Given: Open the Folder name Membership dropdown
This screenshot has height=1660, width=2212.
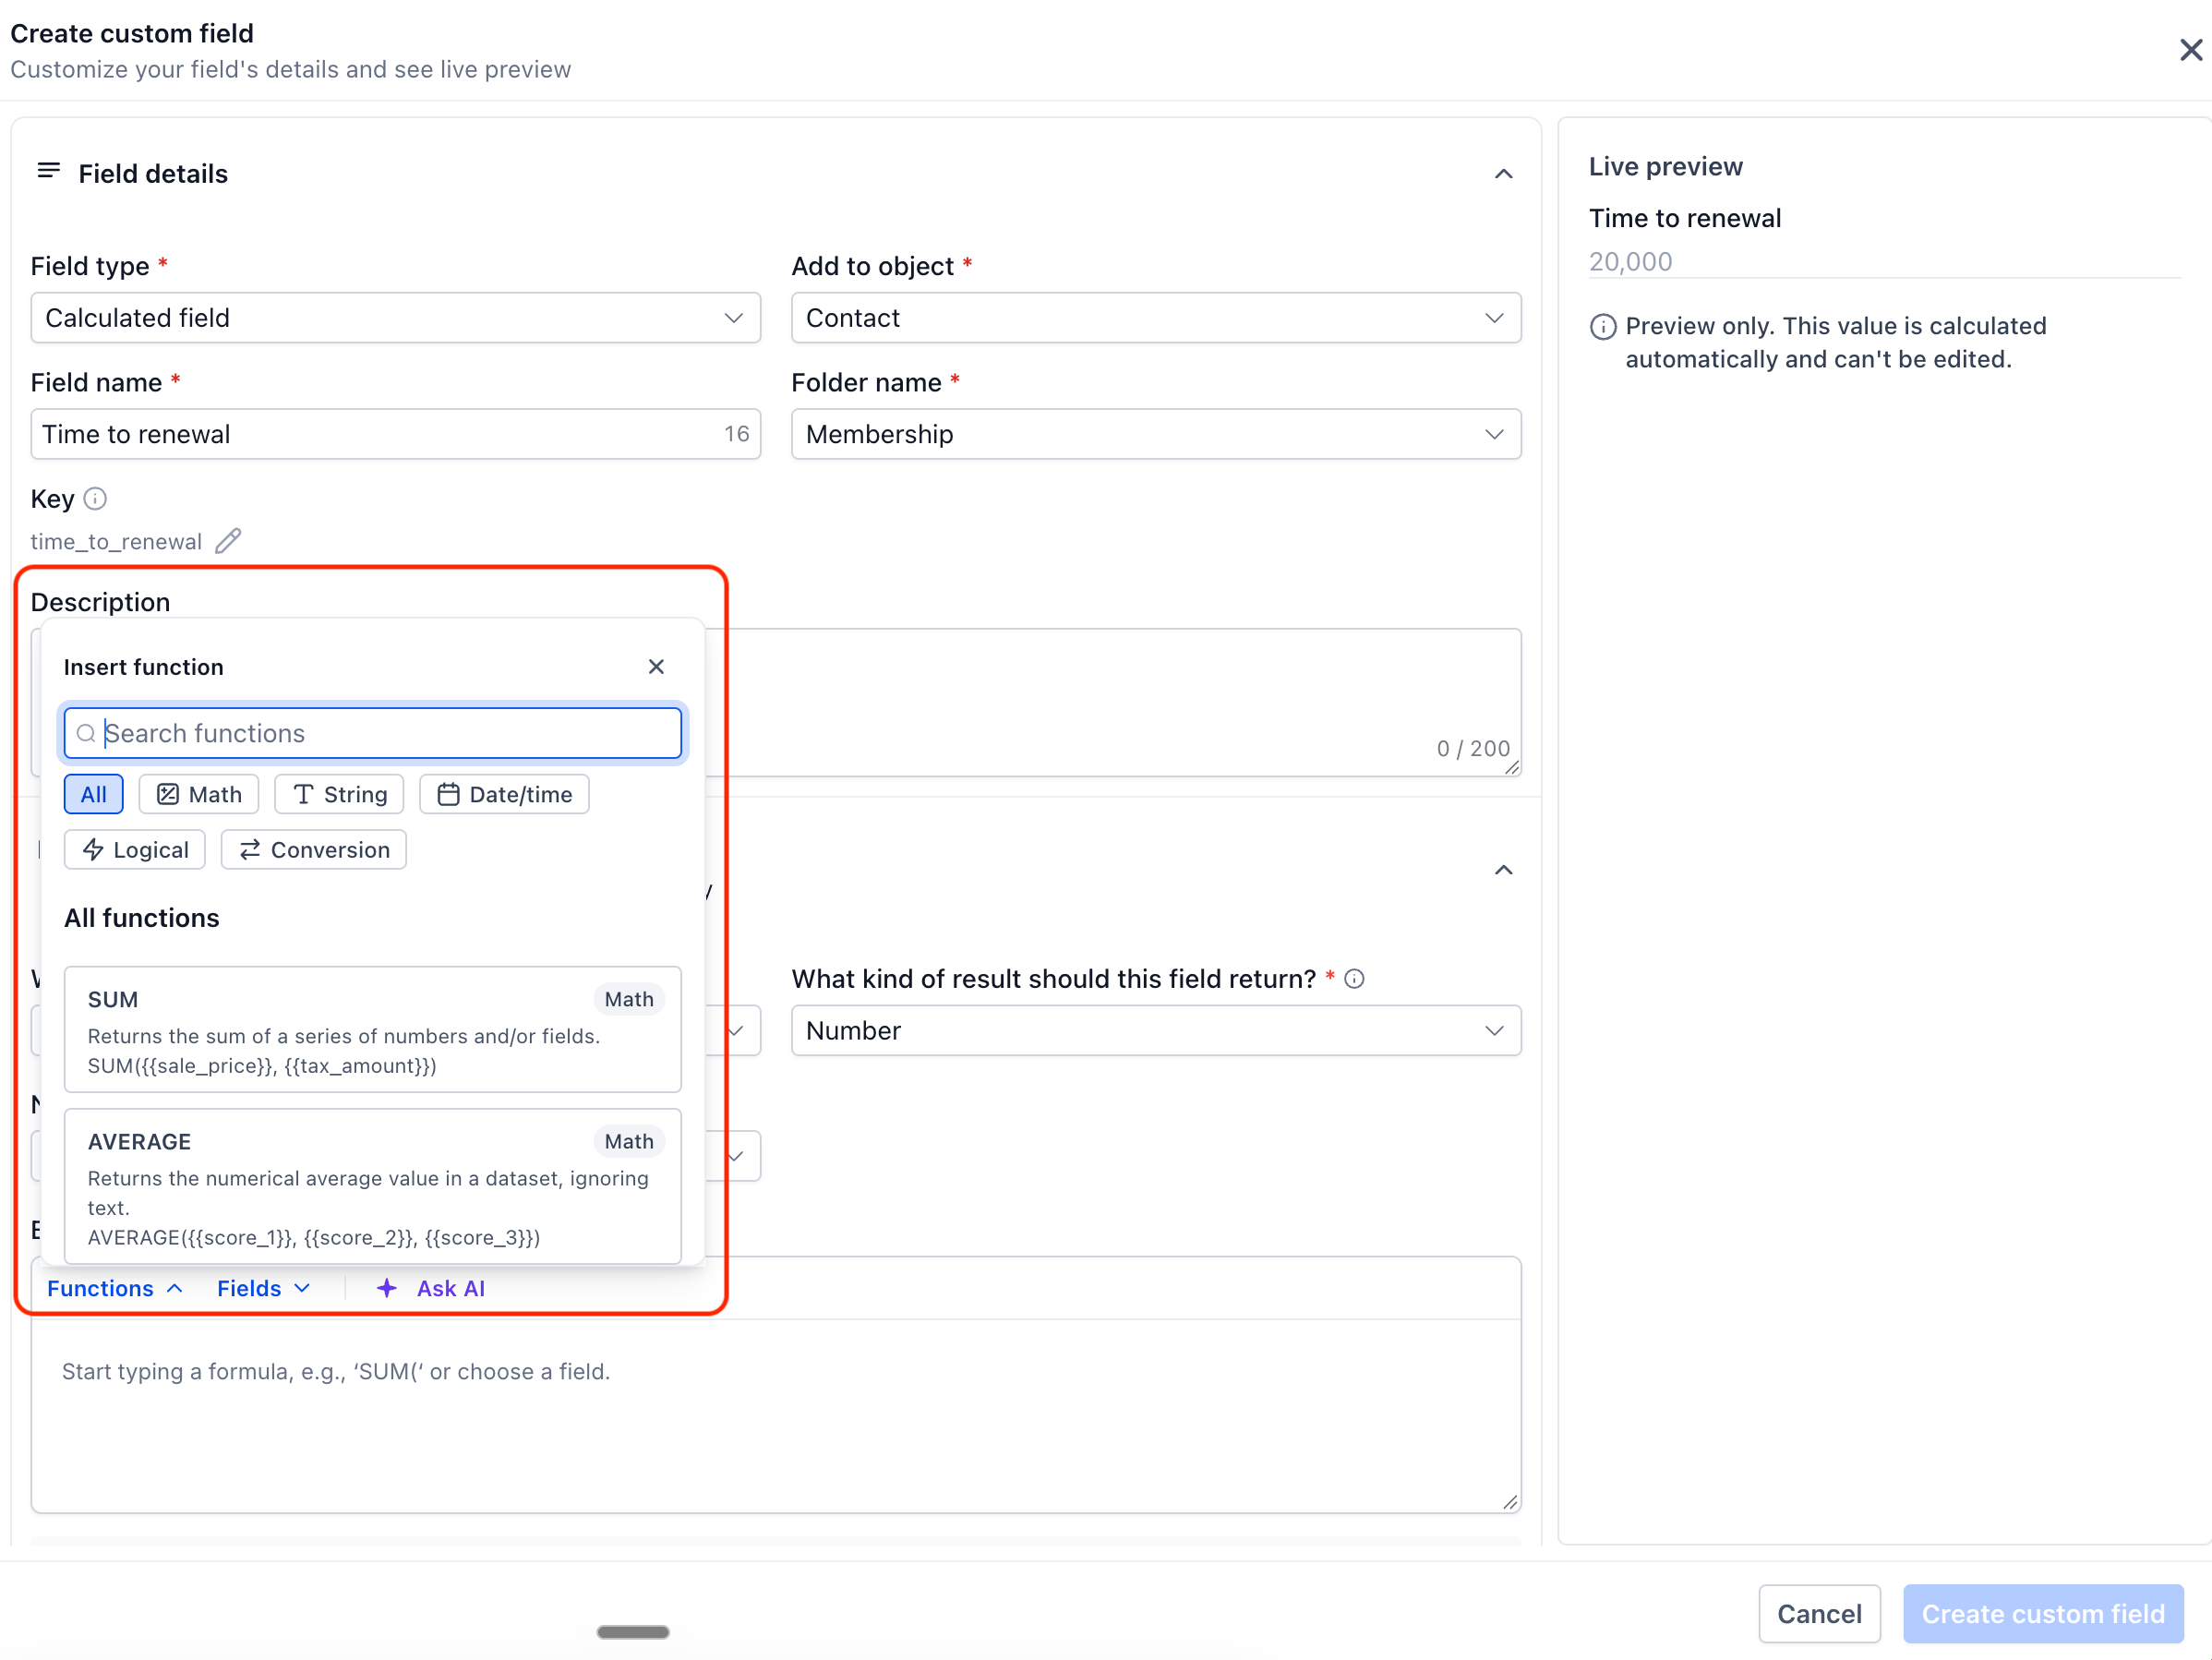Looking at the screenshot, I should point(1156,434).
